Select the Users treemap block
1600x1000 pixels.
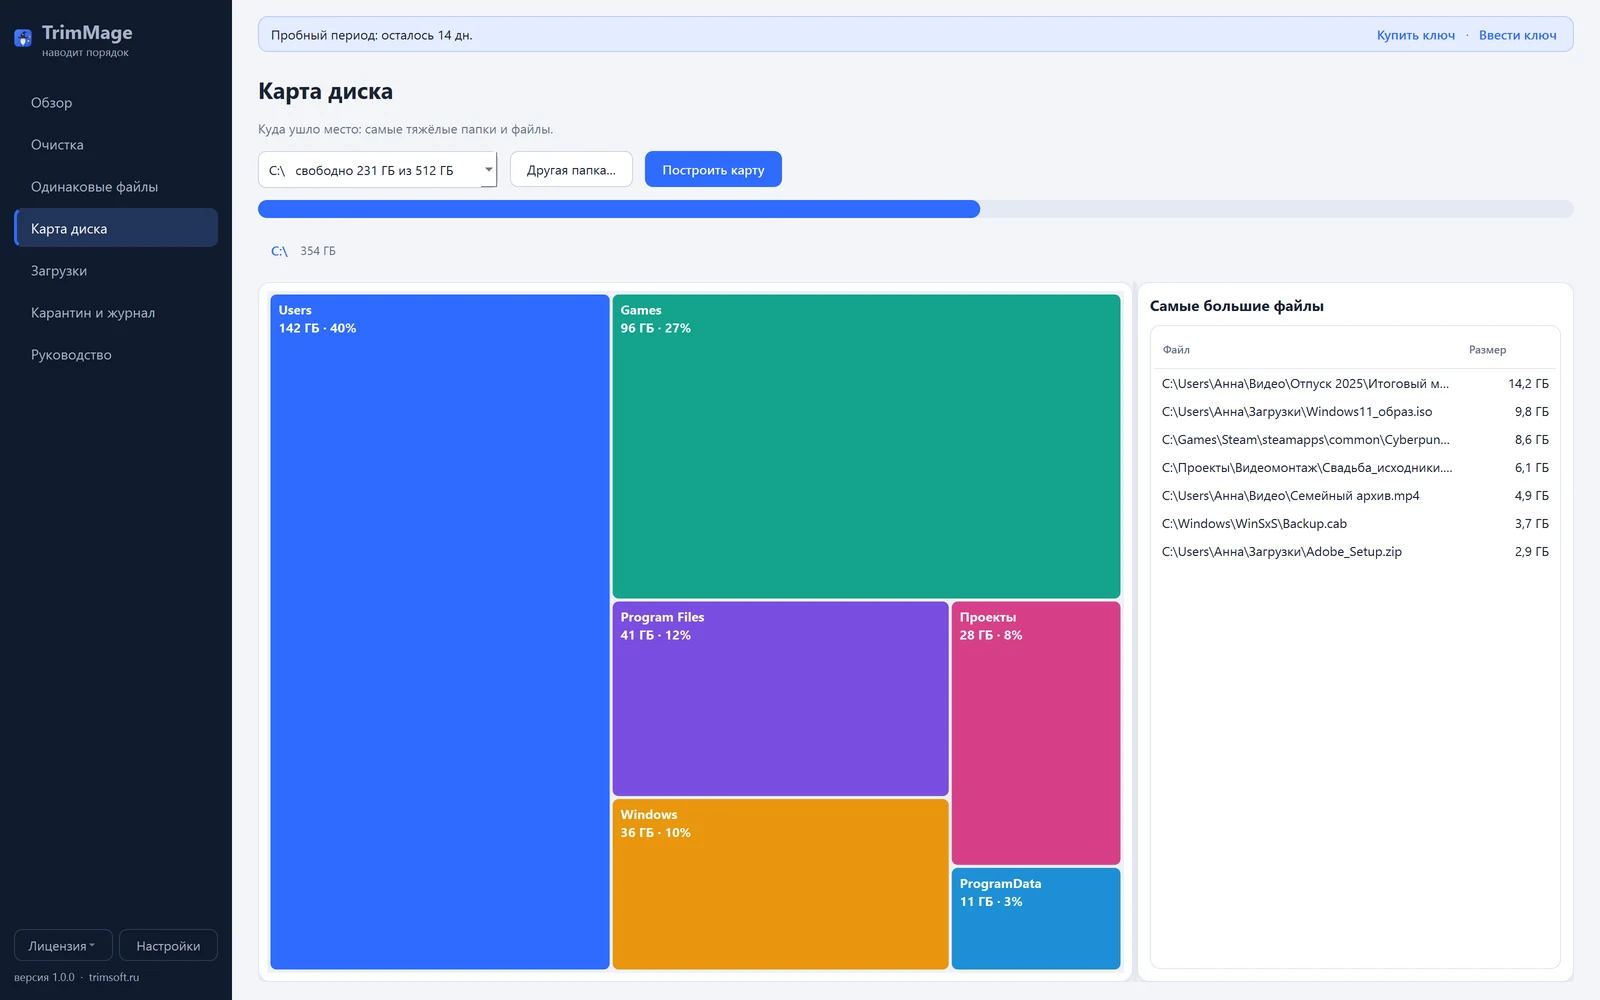point(440,632)
